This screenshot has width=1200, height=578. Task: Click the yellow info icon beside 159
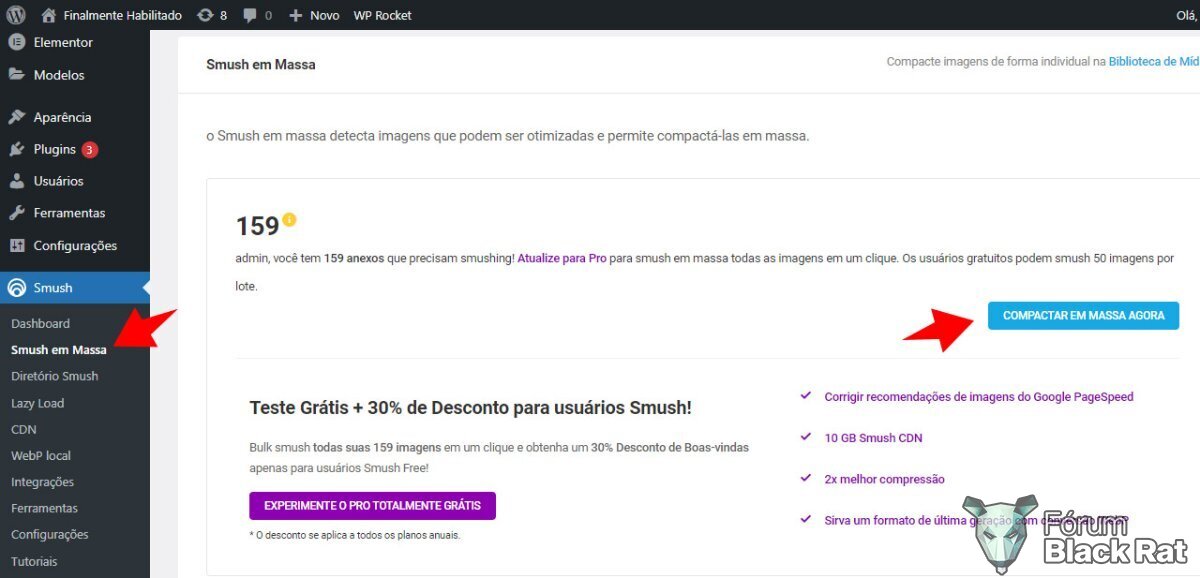[290, 219]
